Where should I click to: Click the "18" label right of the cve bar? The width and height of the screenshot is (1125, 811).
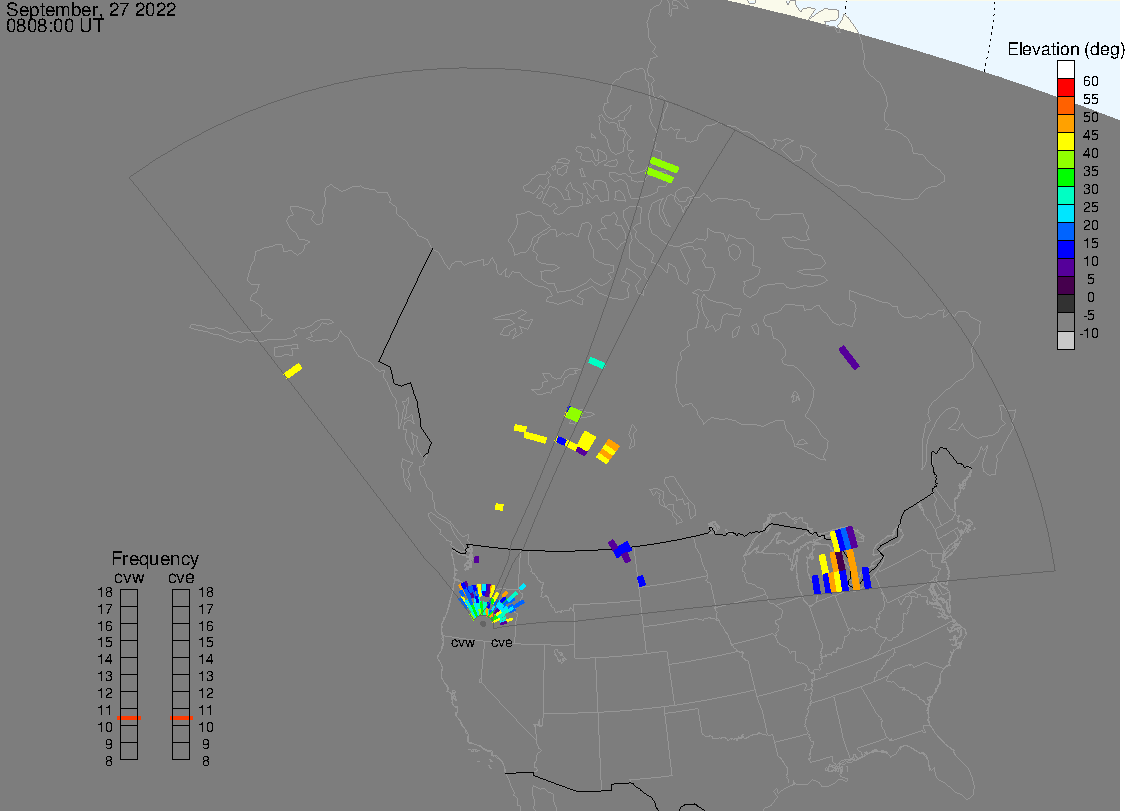206,592
